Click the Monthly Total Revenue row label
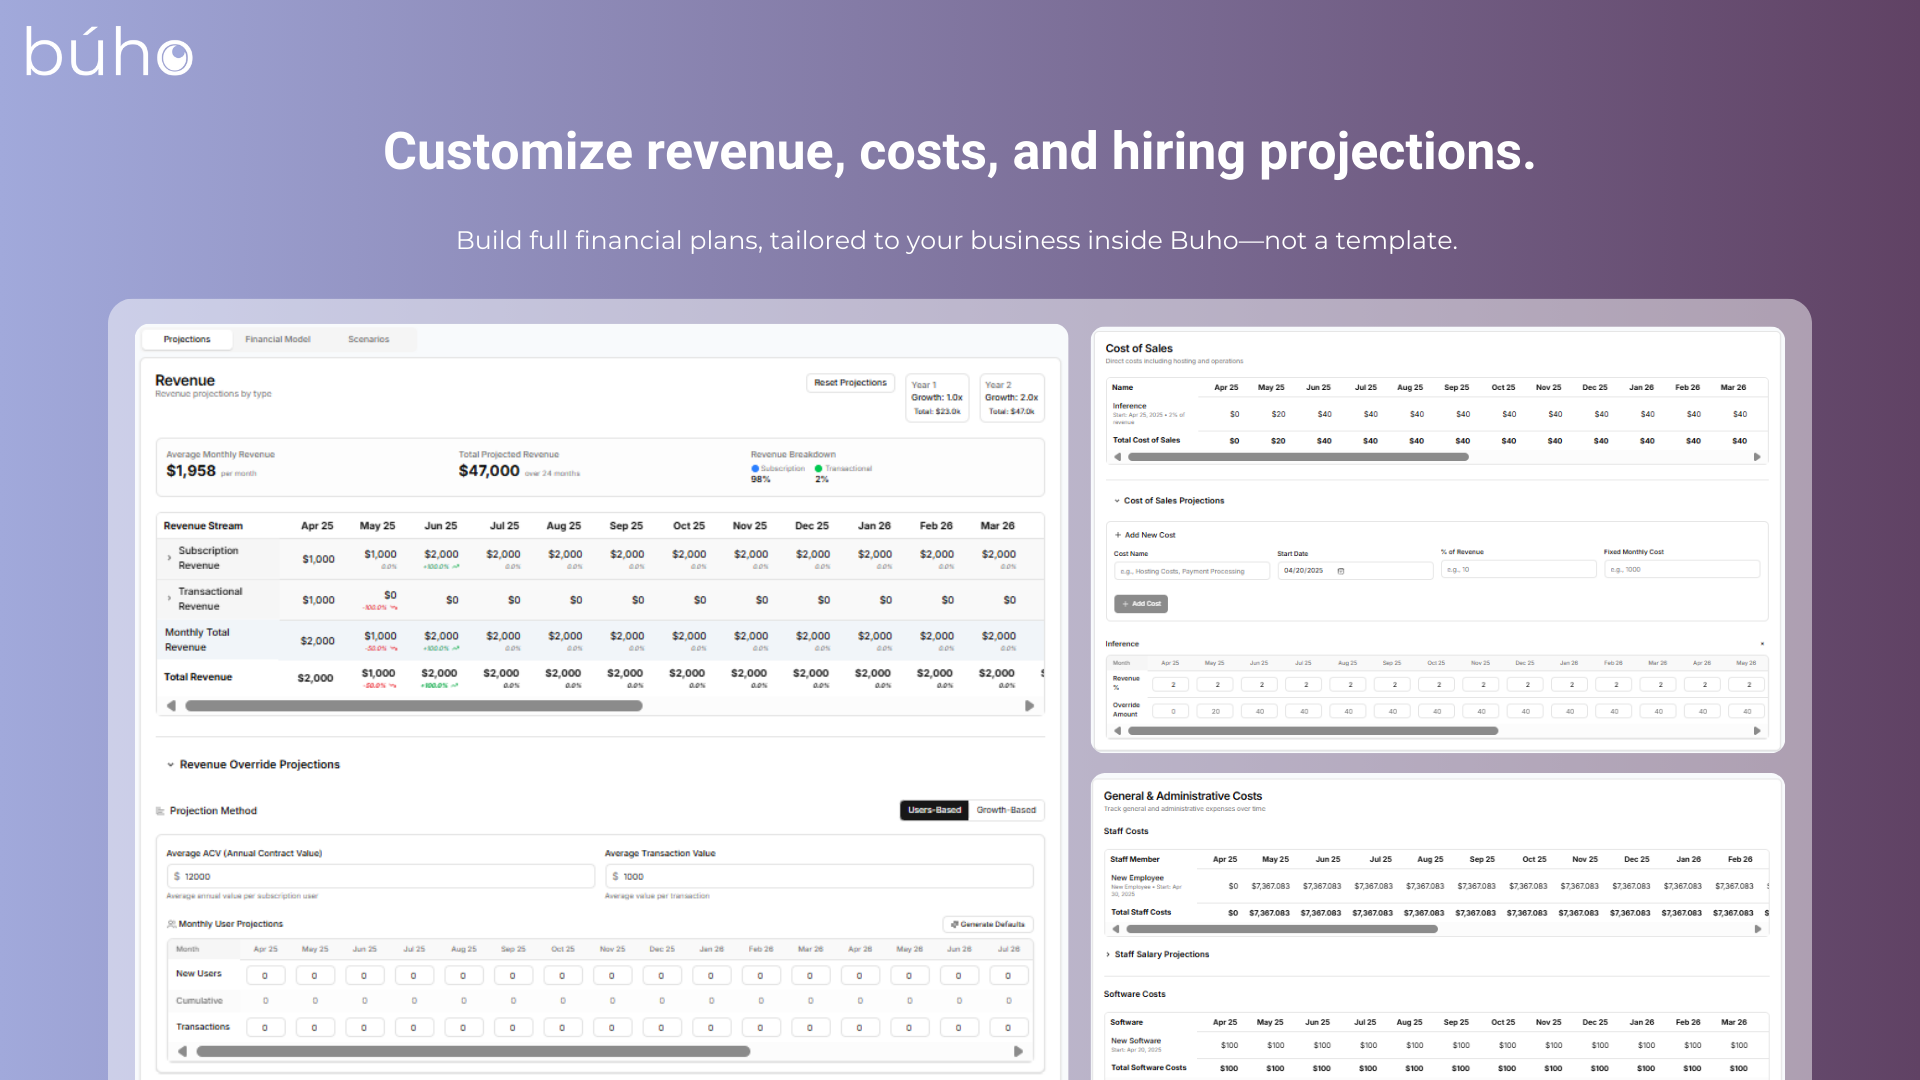The width and height of the screenshot is (1920, 1080). click(197, 640)
